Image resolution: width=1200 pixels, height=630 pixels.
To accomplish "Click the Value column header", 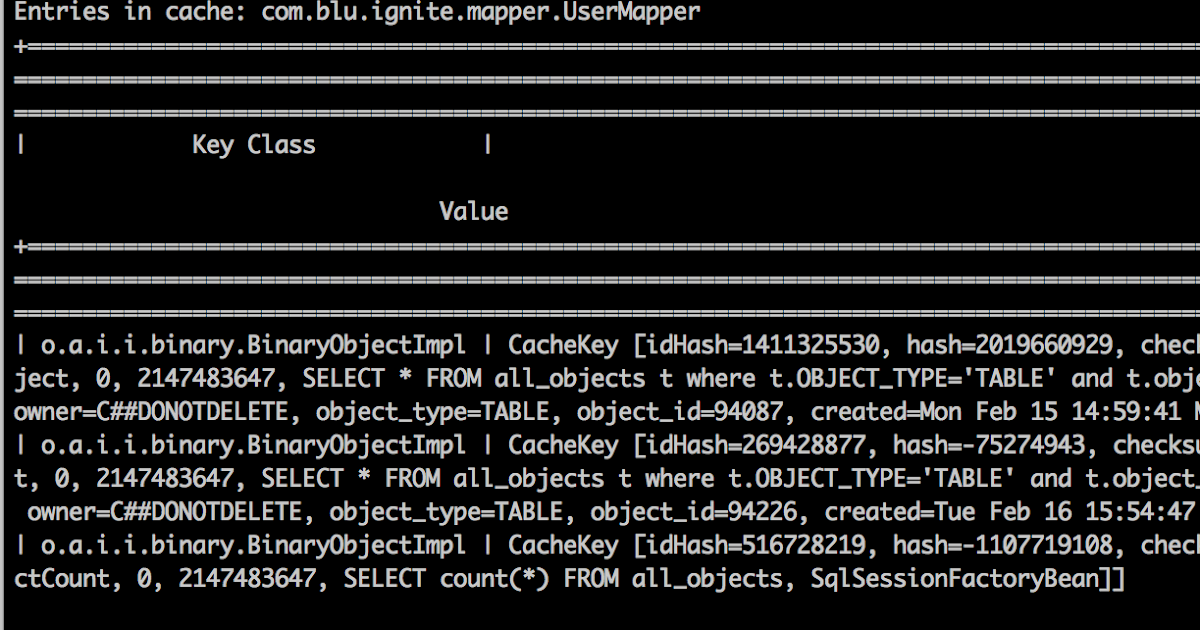I will [x=474, y=211].
